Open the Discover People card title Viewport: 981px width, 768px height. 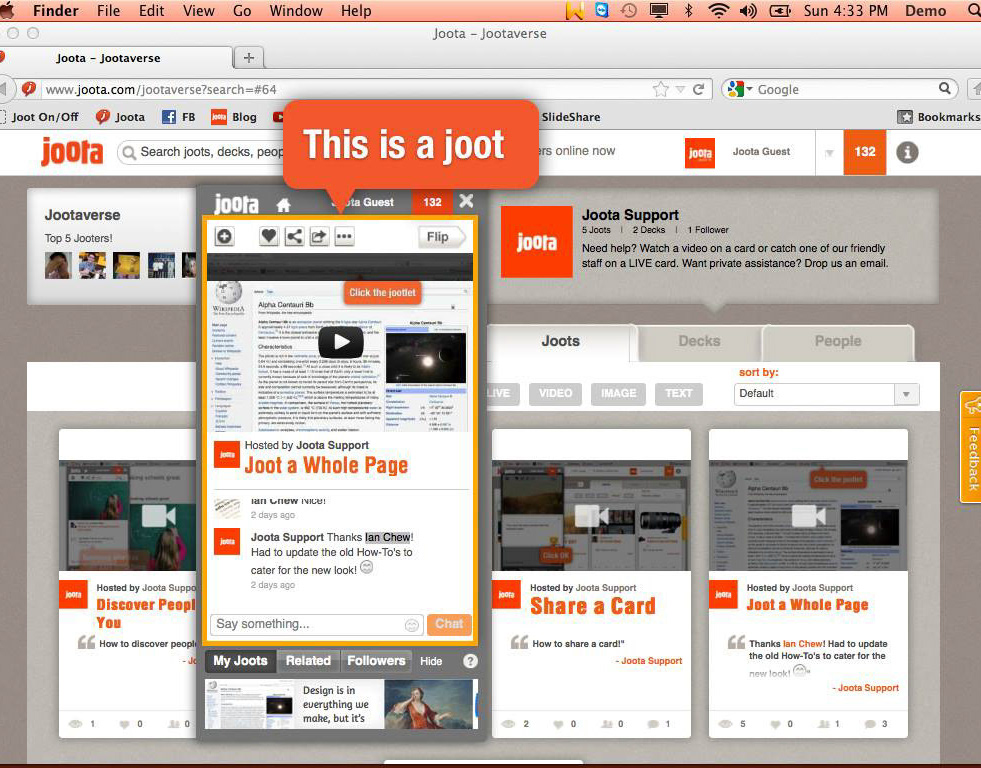[146, 613]
